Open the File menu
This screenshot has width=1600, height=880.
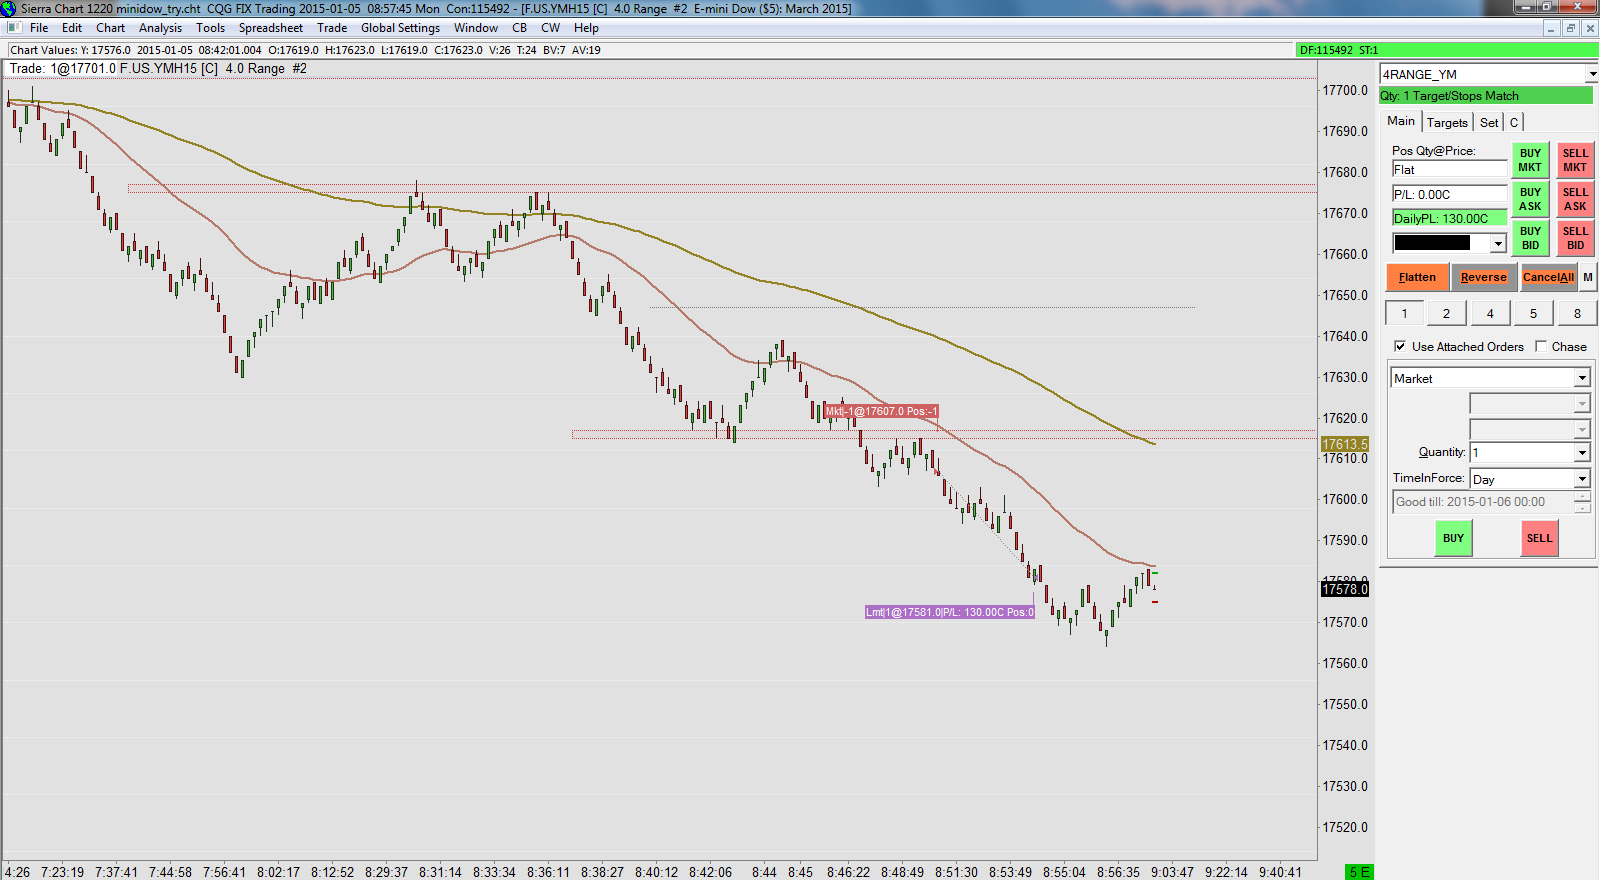(x=39, y=28)
